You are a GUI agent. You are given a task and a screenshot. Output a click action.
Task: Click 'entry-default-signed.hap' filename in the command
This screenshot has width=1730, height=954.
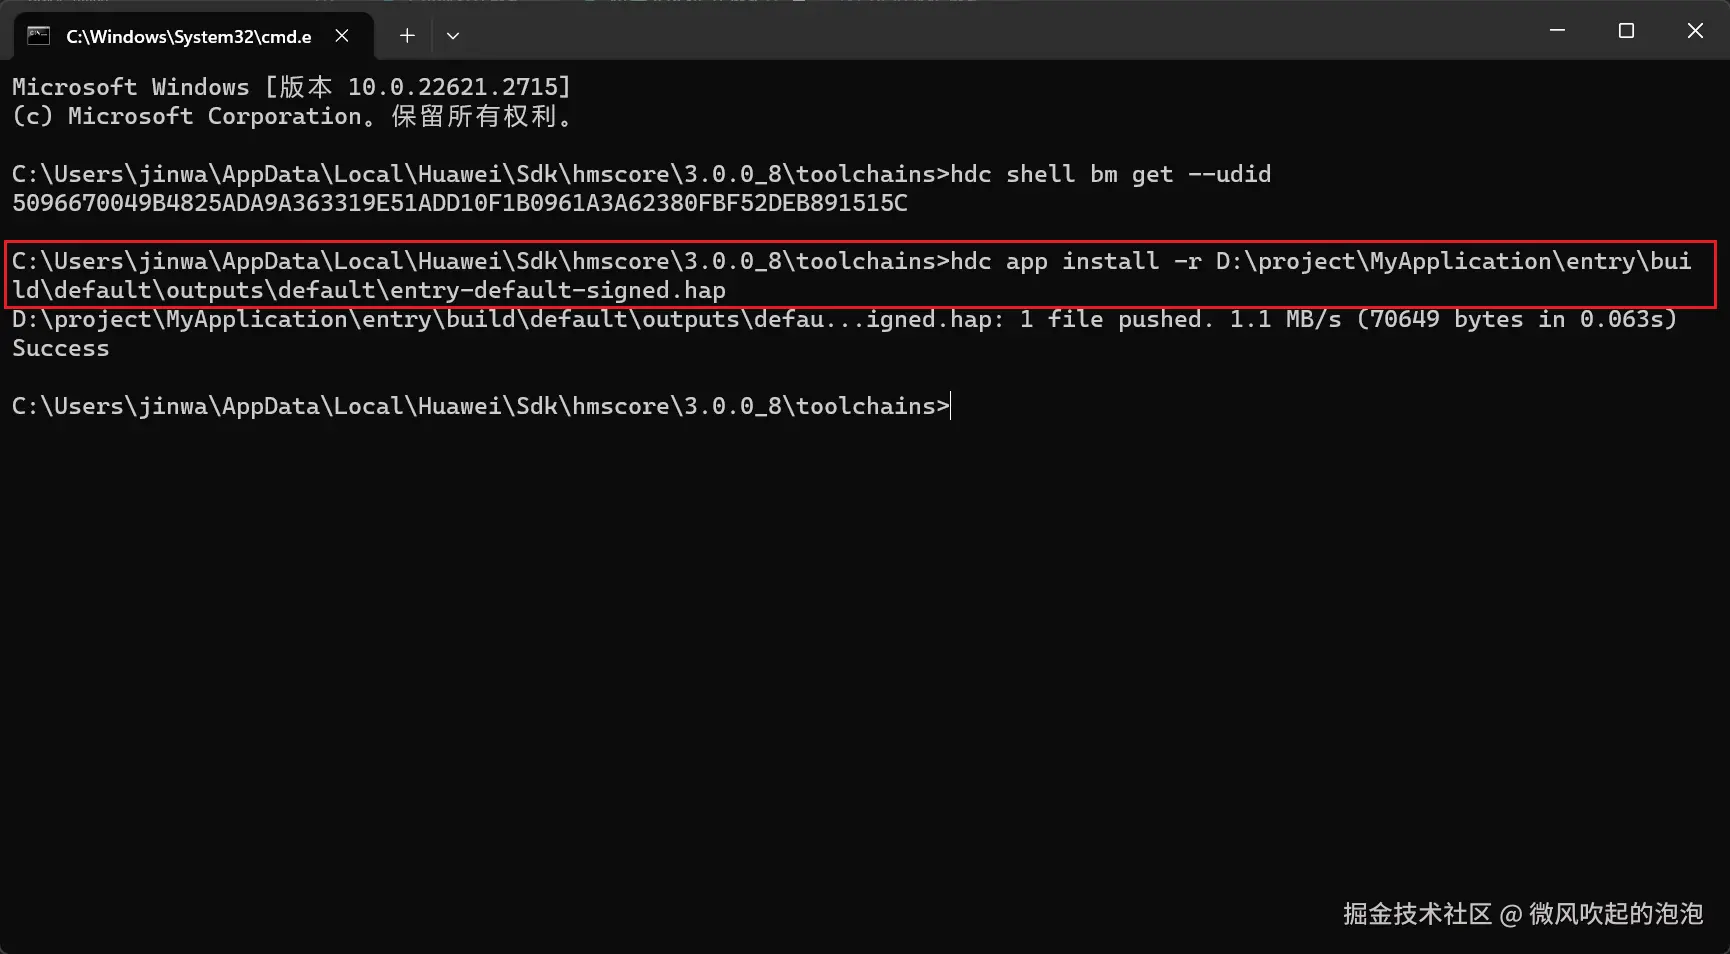(557, 290)
